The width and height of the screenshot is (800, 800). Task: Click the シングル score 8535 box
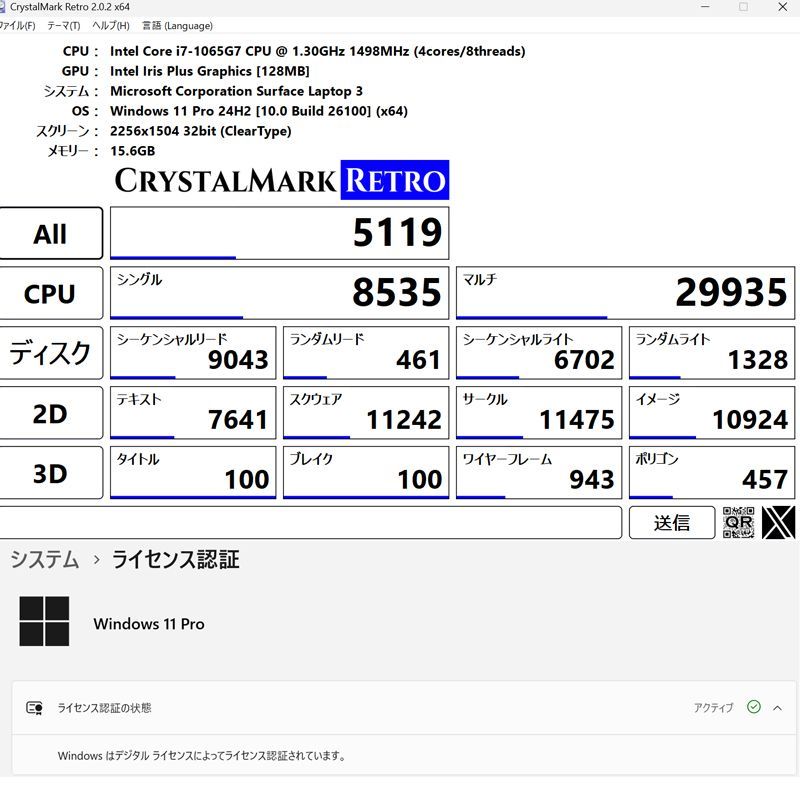click(x=280, y=293)
